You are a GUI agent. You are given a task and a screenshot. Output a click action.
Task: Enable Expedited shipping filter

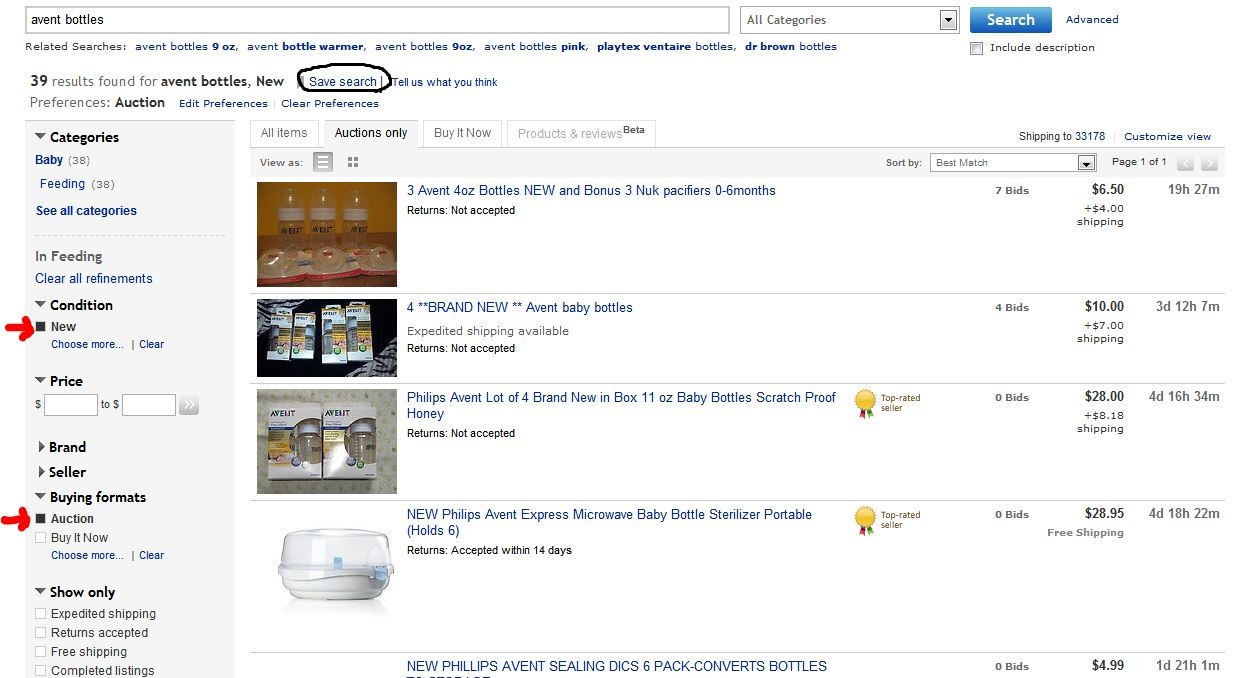point(41,614)
